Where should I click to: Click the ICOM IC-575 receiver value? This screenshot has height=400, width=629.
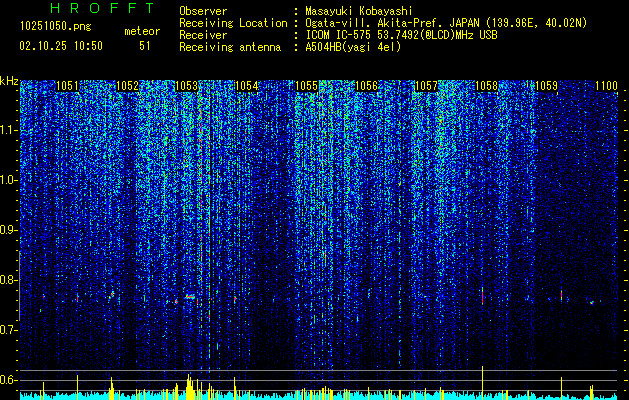pos(401,35)
